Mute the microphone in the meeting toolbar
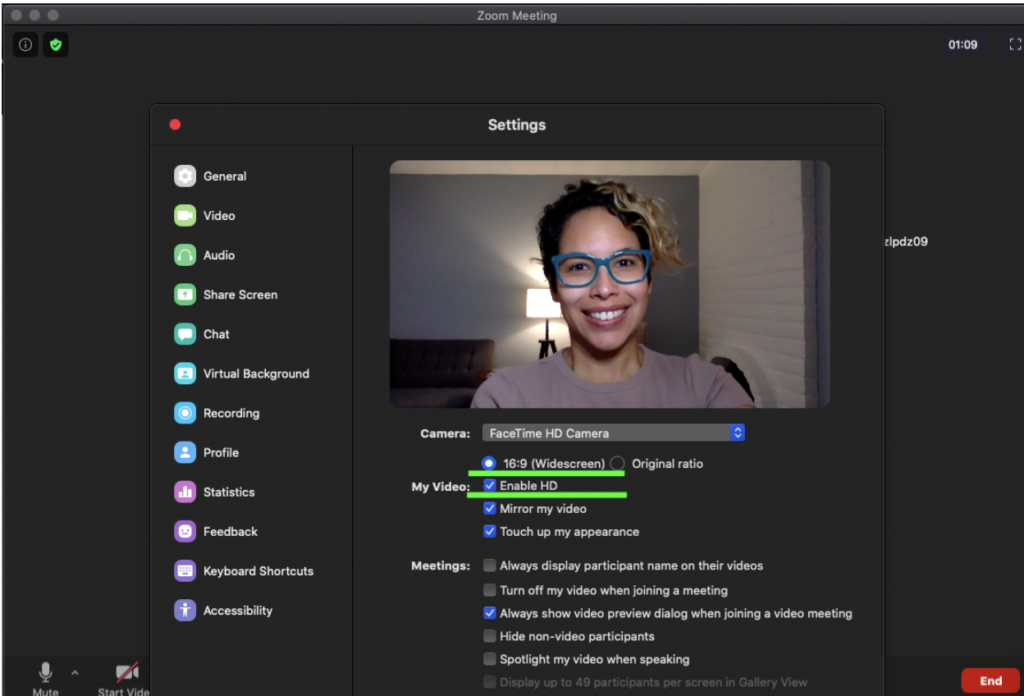Screen dimensions: 1024x696 click(x=45, y=678)
